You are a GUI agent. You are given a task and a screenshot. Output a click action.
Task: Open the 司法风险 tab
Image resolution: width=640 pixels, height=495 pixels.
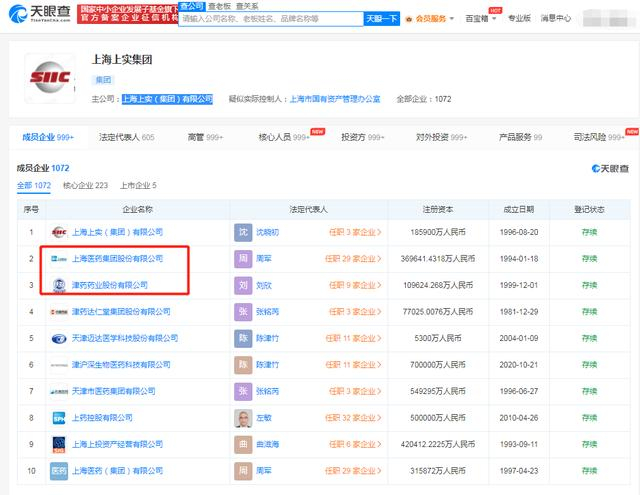[x=599, y=138]
